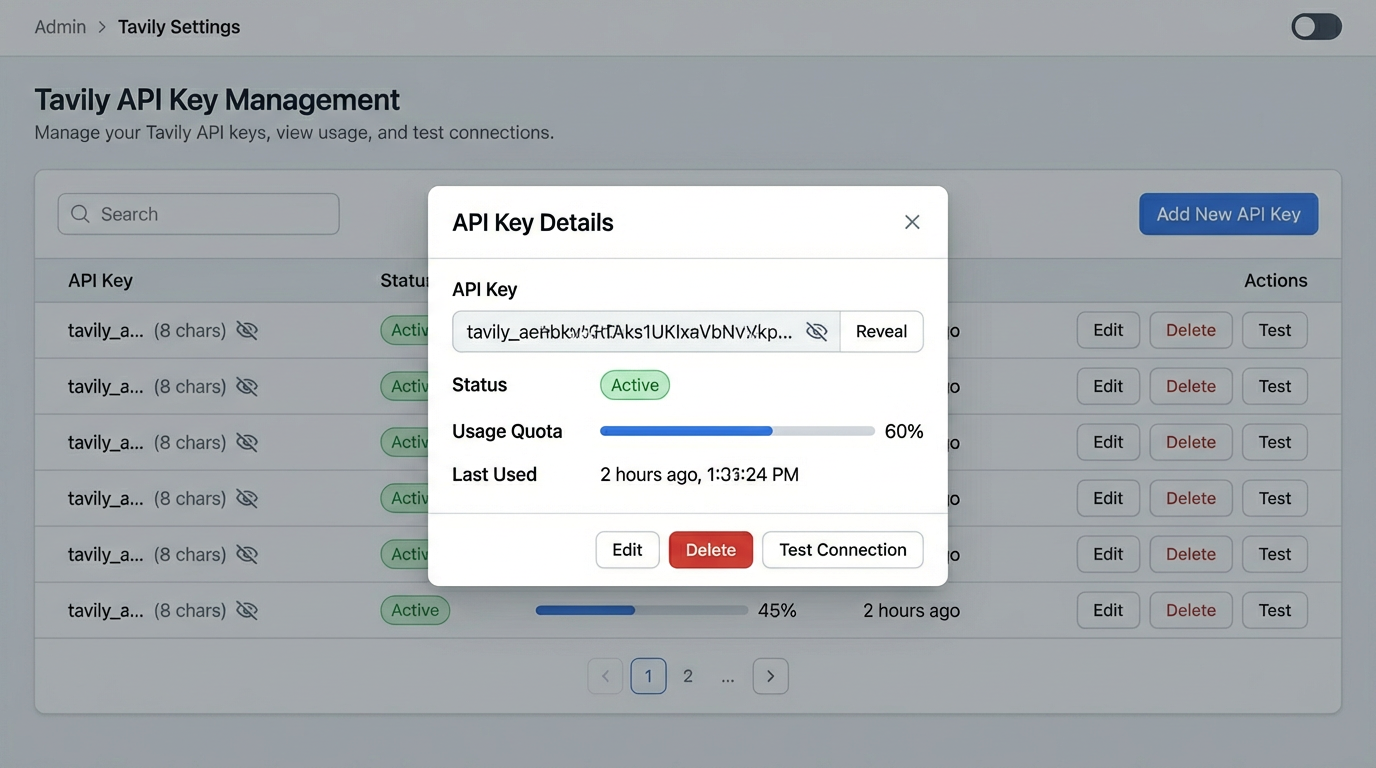The width and height of the screenshot is (1376, 768).
Task: Go to the previous page with the left chevron
Action: pos(605,676)
